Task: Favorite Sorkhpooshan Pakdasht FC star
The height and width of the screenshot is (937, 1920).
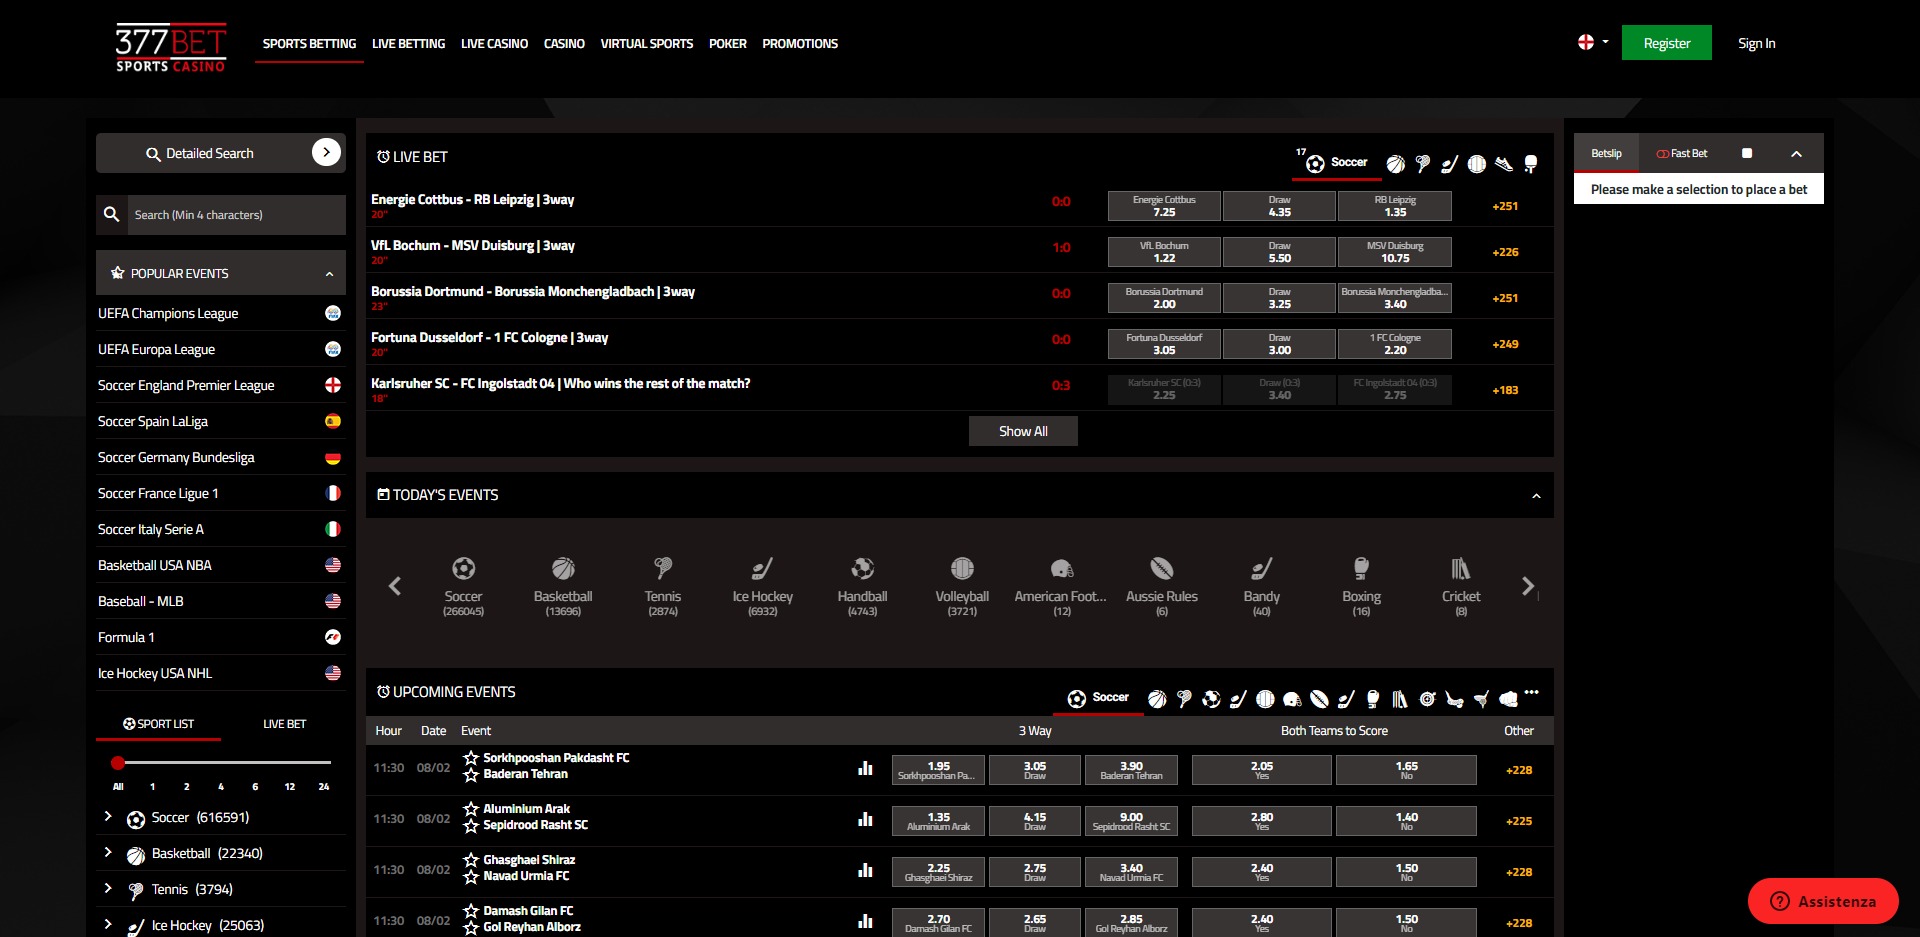Action: coord(471,758)
